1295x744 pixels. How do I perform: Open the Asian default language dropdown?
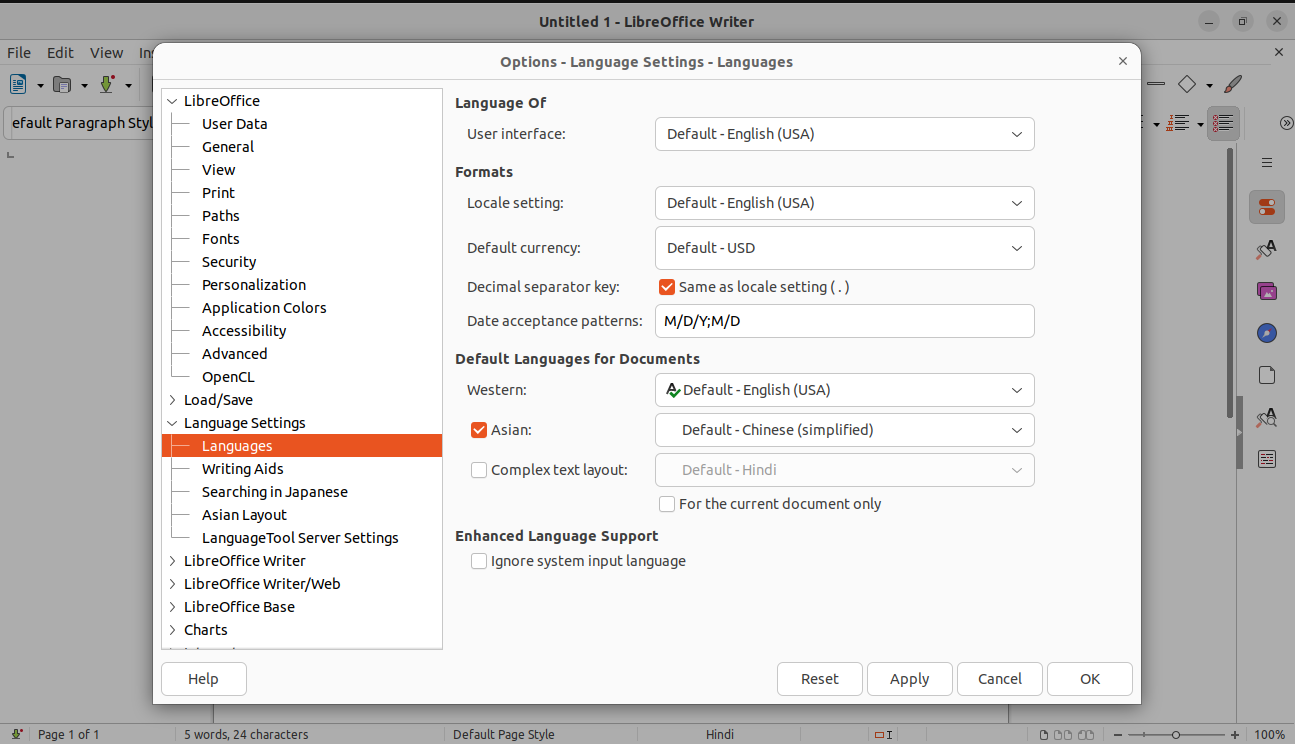[844, 430]
